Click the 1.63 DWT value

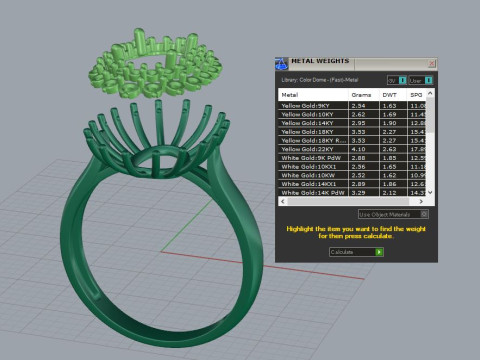click(x=389, y=106)
